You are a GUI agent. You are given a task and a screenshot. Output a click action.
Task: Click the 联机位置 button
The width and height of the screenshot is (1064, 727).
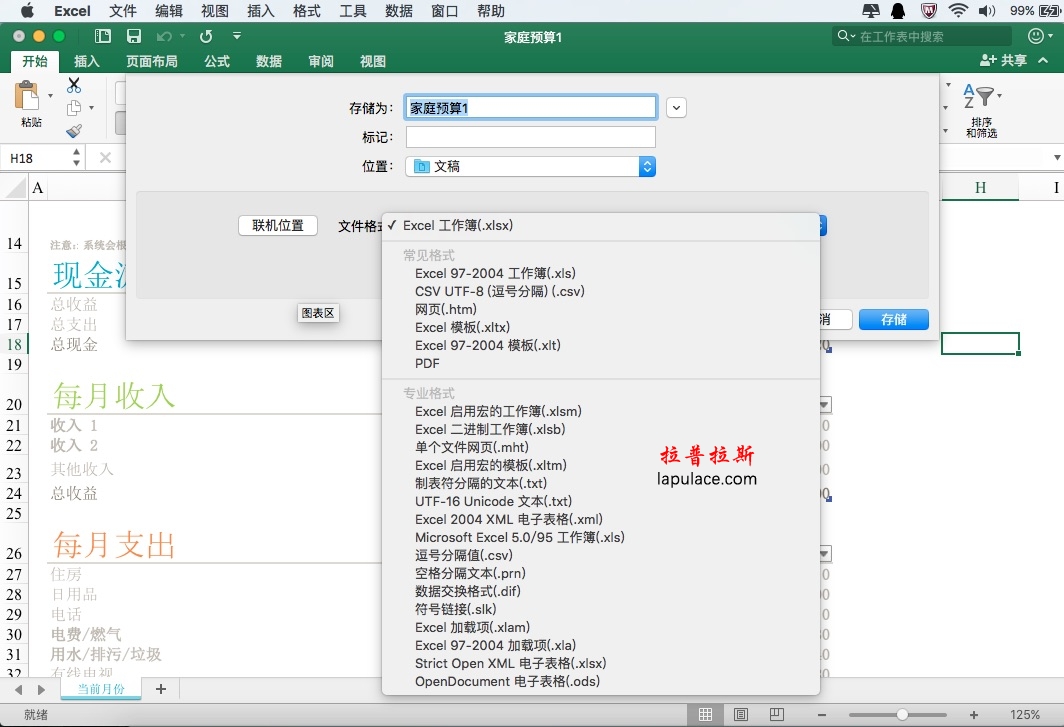click(x=278, y=225)
